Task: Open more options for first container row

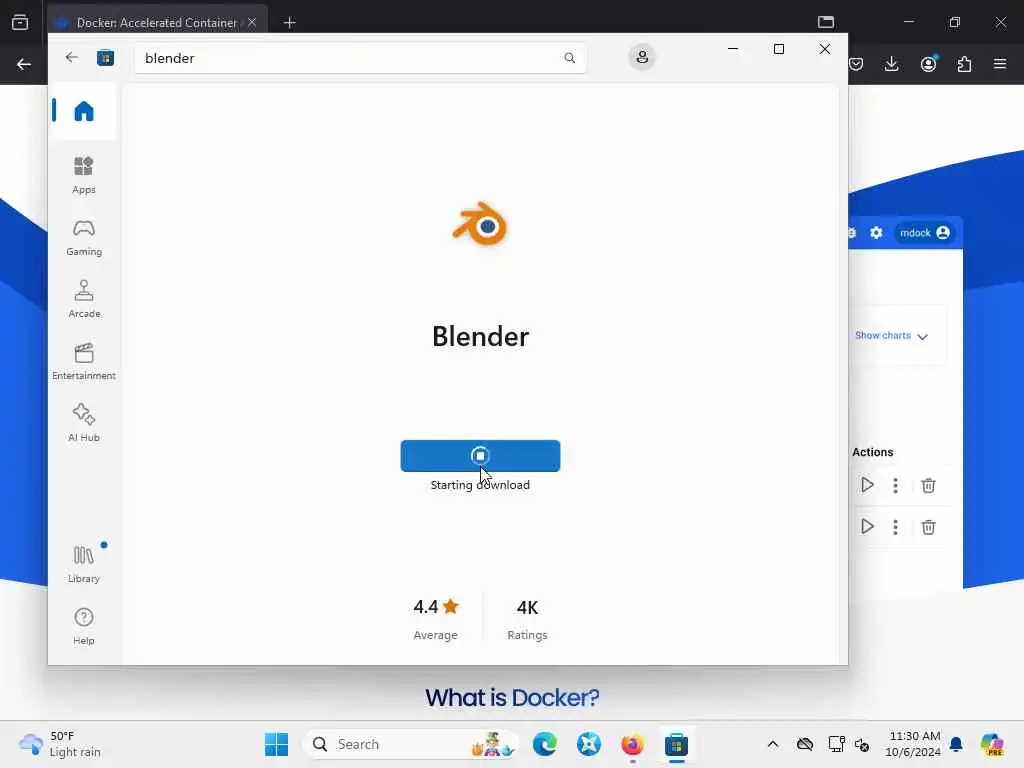Action: 895,485
